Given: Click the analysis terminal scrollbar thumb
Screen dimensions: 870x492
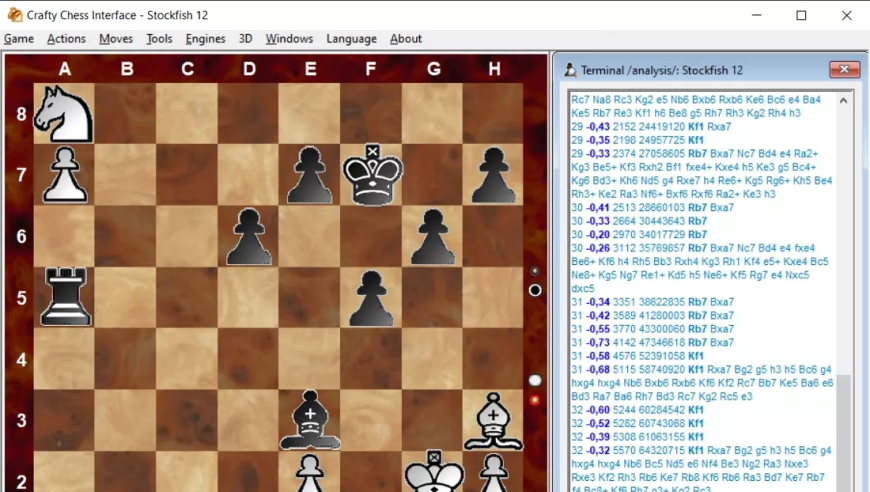Looking at the screenshot, I should click(x=843, y=433).
